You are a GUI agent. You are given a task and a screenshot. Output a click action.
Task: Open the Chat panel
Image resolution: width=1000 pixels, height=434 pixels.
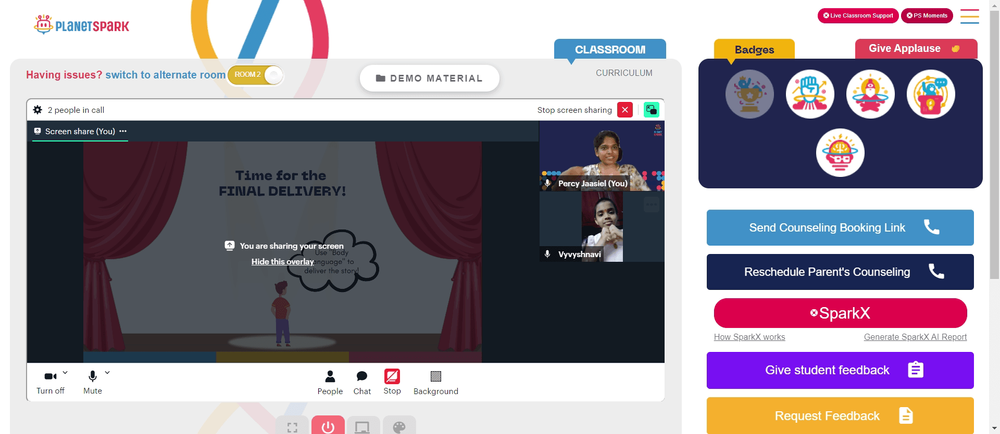pyautogui.click(x=362, y=382)
